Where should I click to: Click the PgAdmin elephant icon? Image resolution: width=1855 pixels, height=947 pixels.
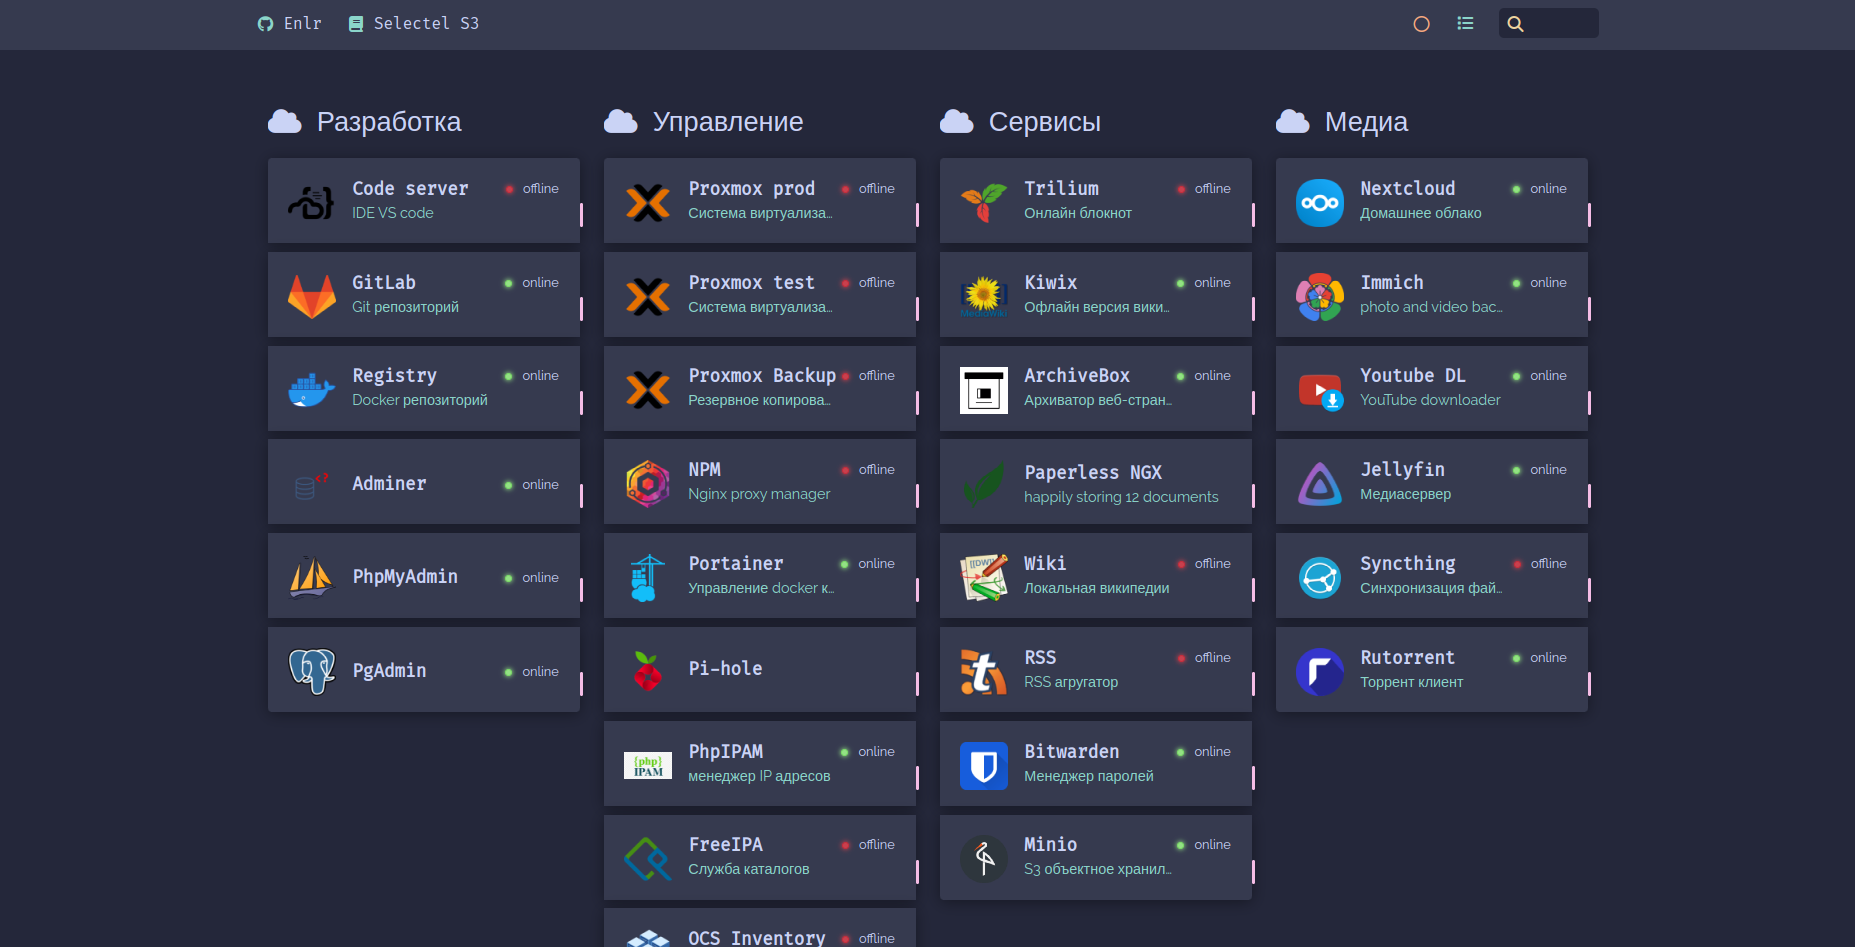pos(312,671)
